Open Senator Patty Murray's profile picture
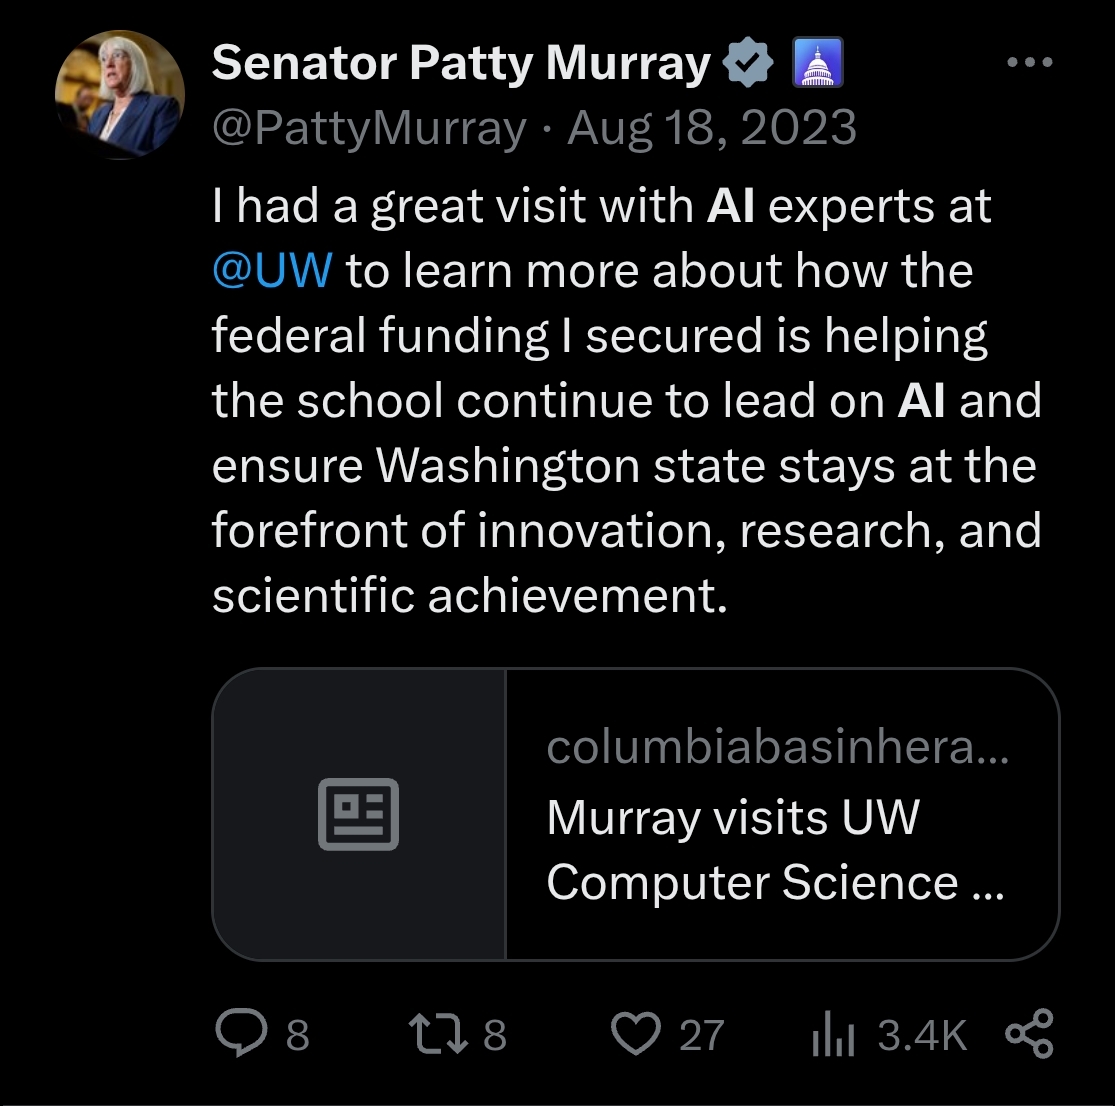Viewport: 1115px width, 1106px height. [x=120, y=94]
